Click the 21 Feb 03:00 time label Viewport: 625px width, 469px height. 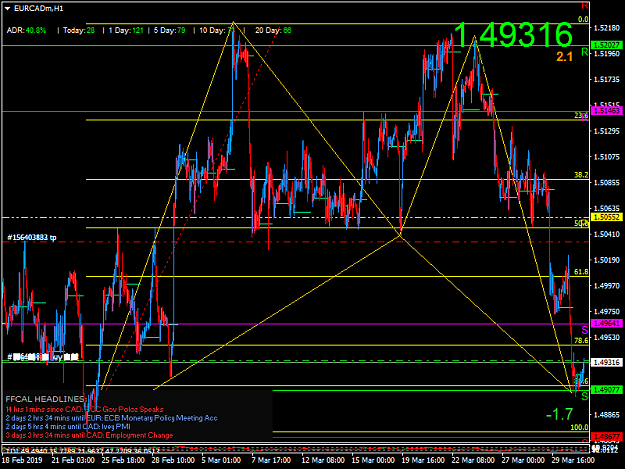coord(73,460)
